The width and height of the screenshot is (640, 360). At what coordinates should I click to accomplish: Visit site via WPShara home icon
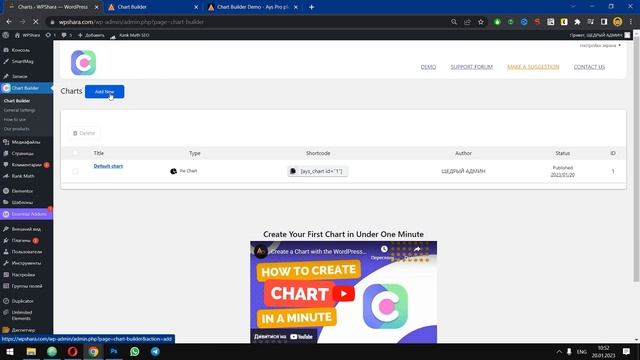click(27, 35)
